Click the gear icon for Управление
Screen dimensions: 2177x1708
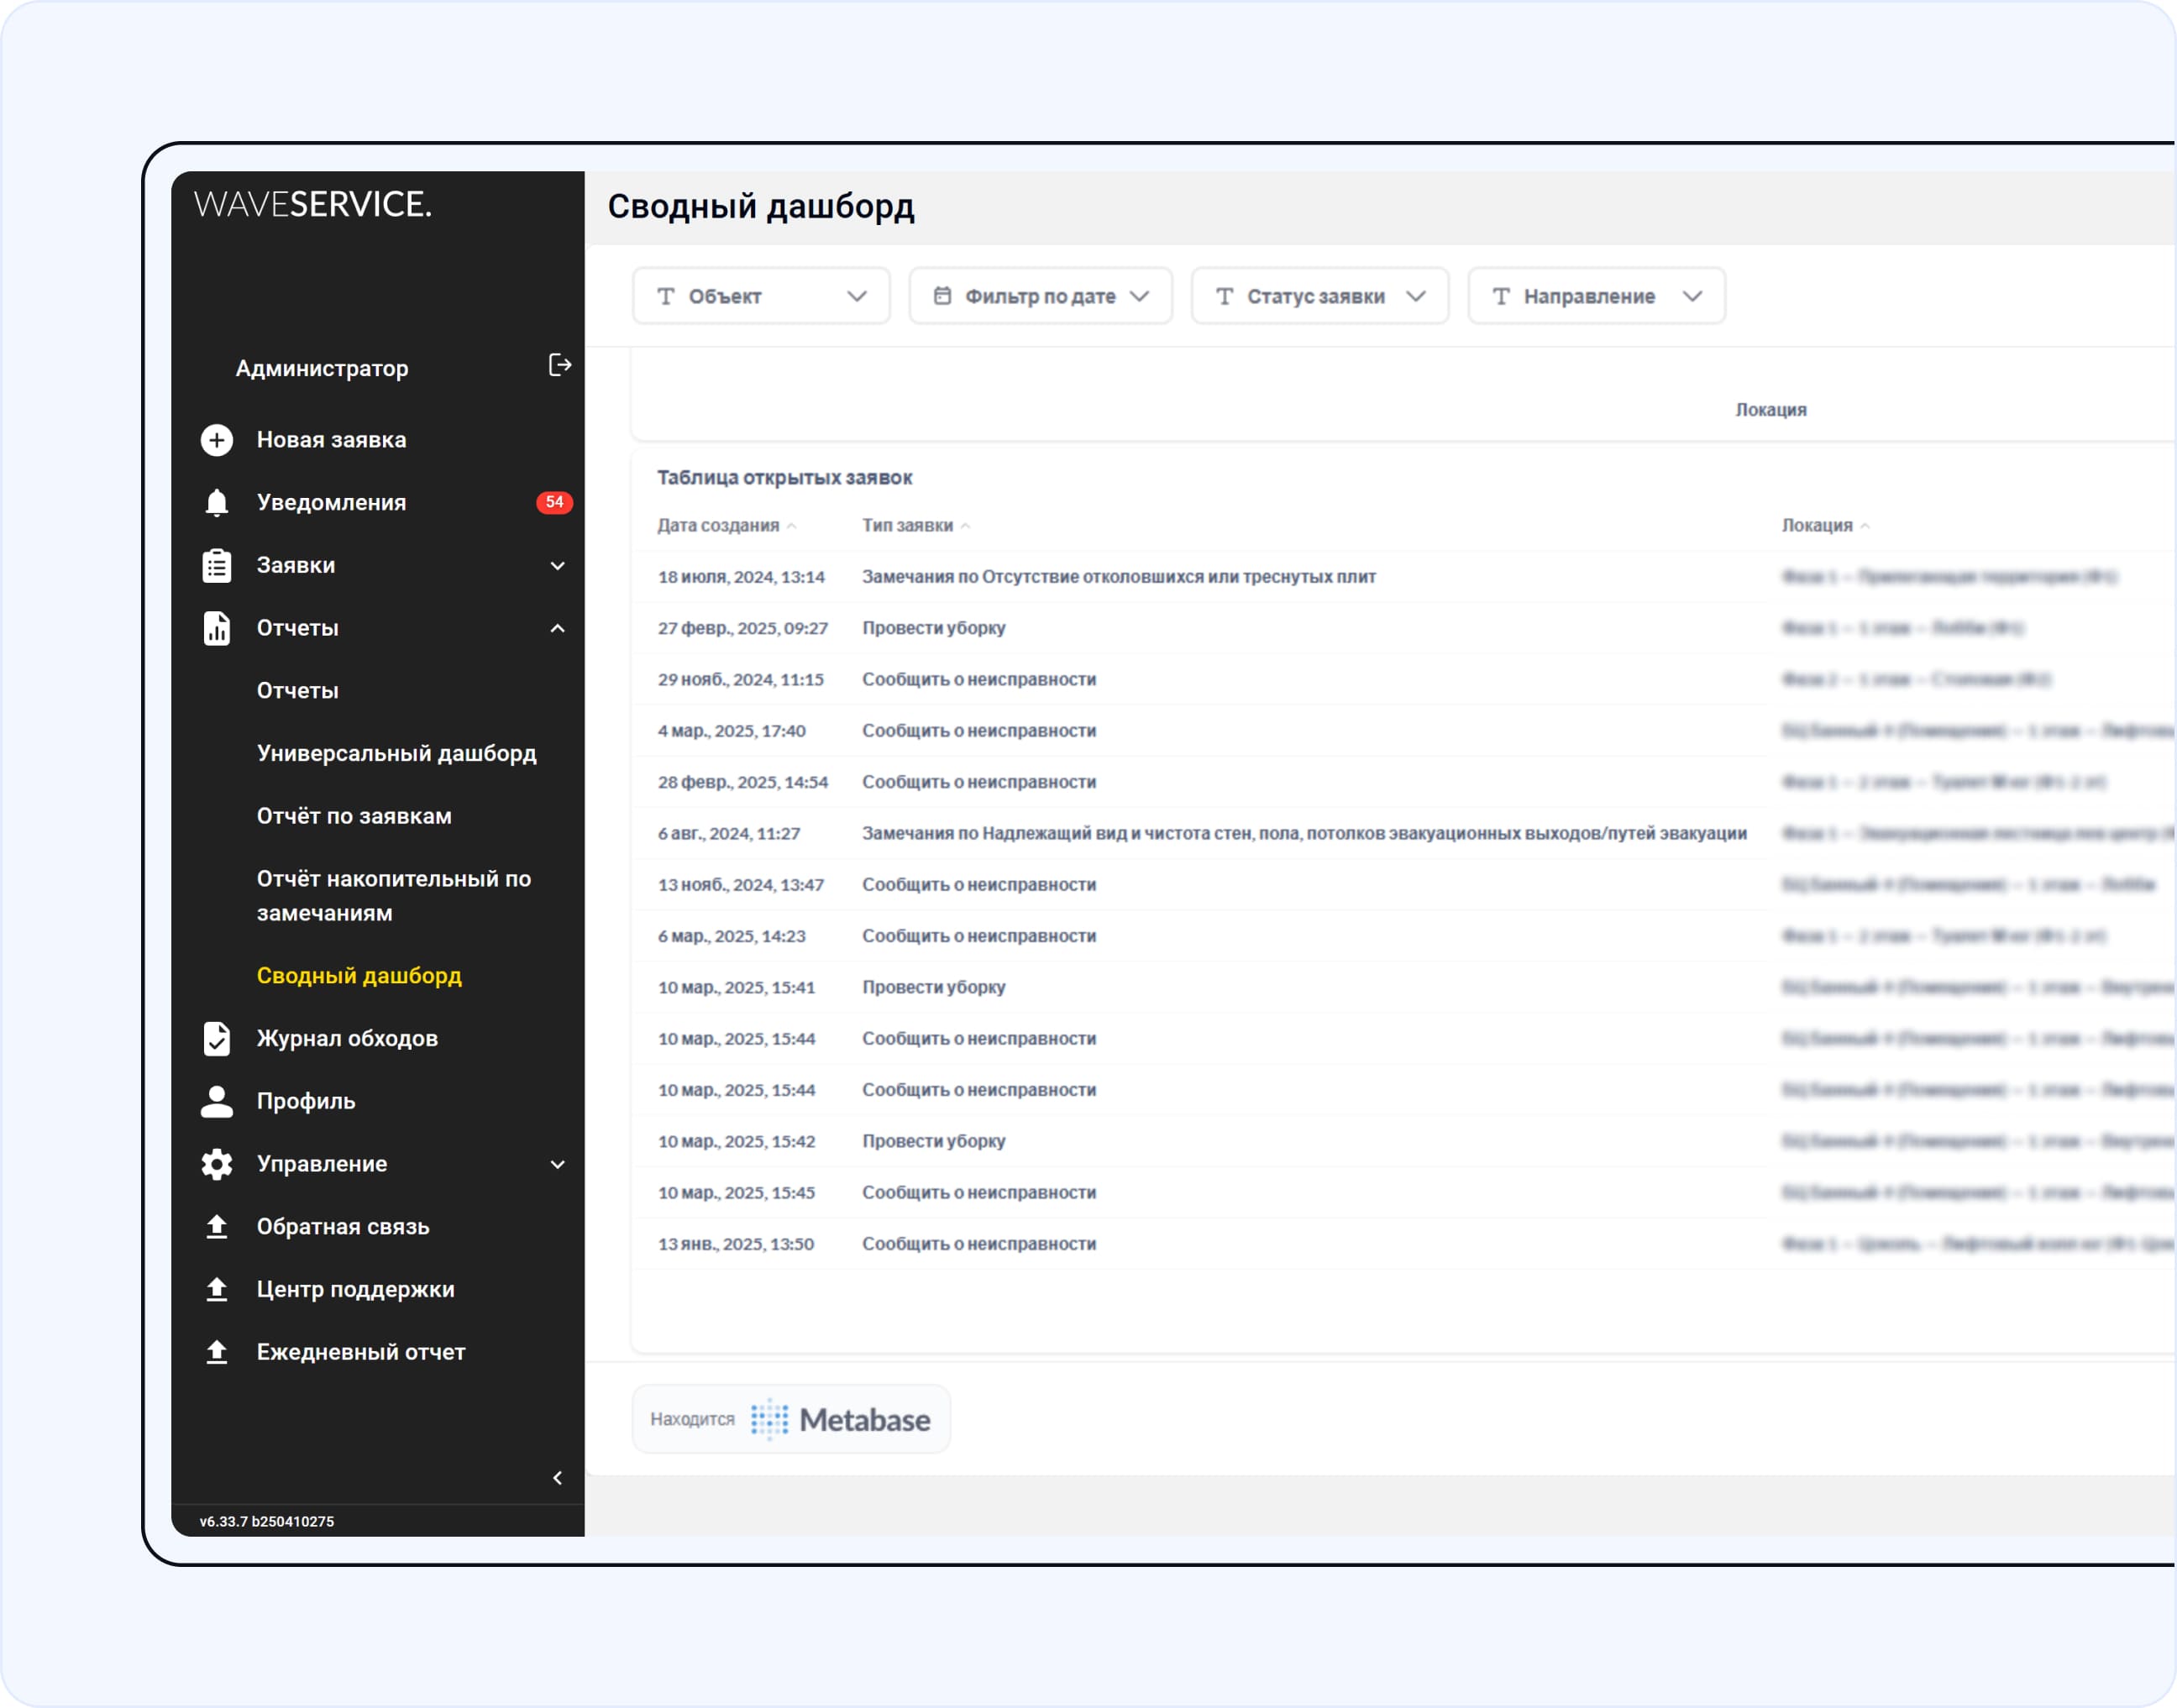[x=217, y=1164]
